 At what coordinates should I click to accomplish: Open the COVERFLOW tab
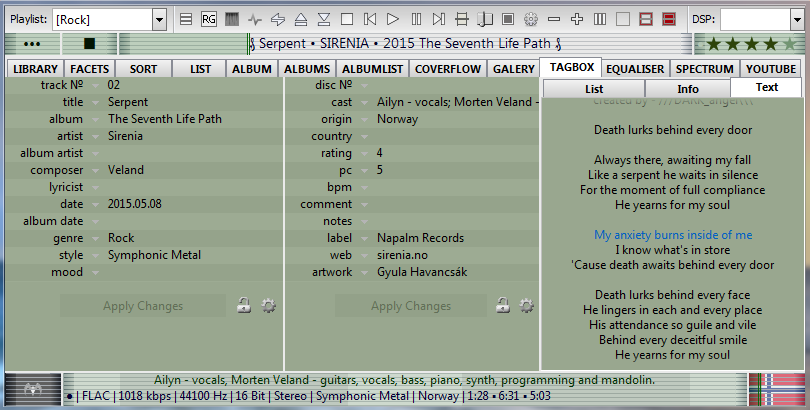tap(447, 69)
